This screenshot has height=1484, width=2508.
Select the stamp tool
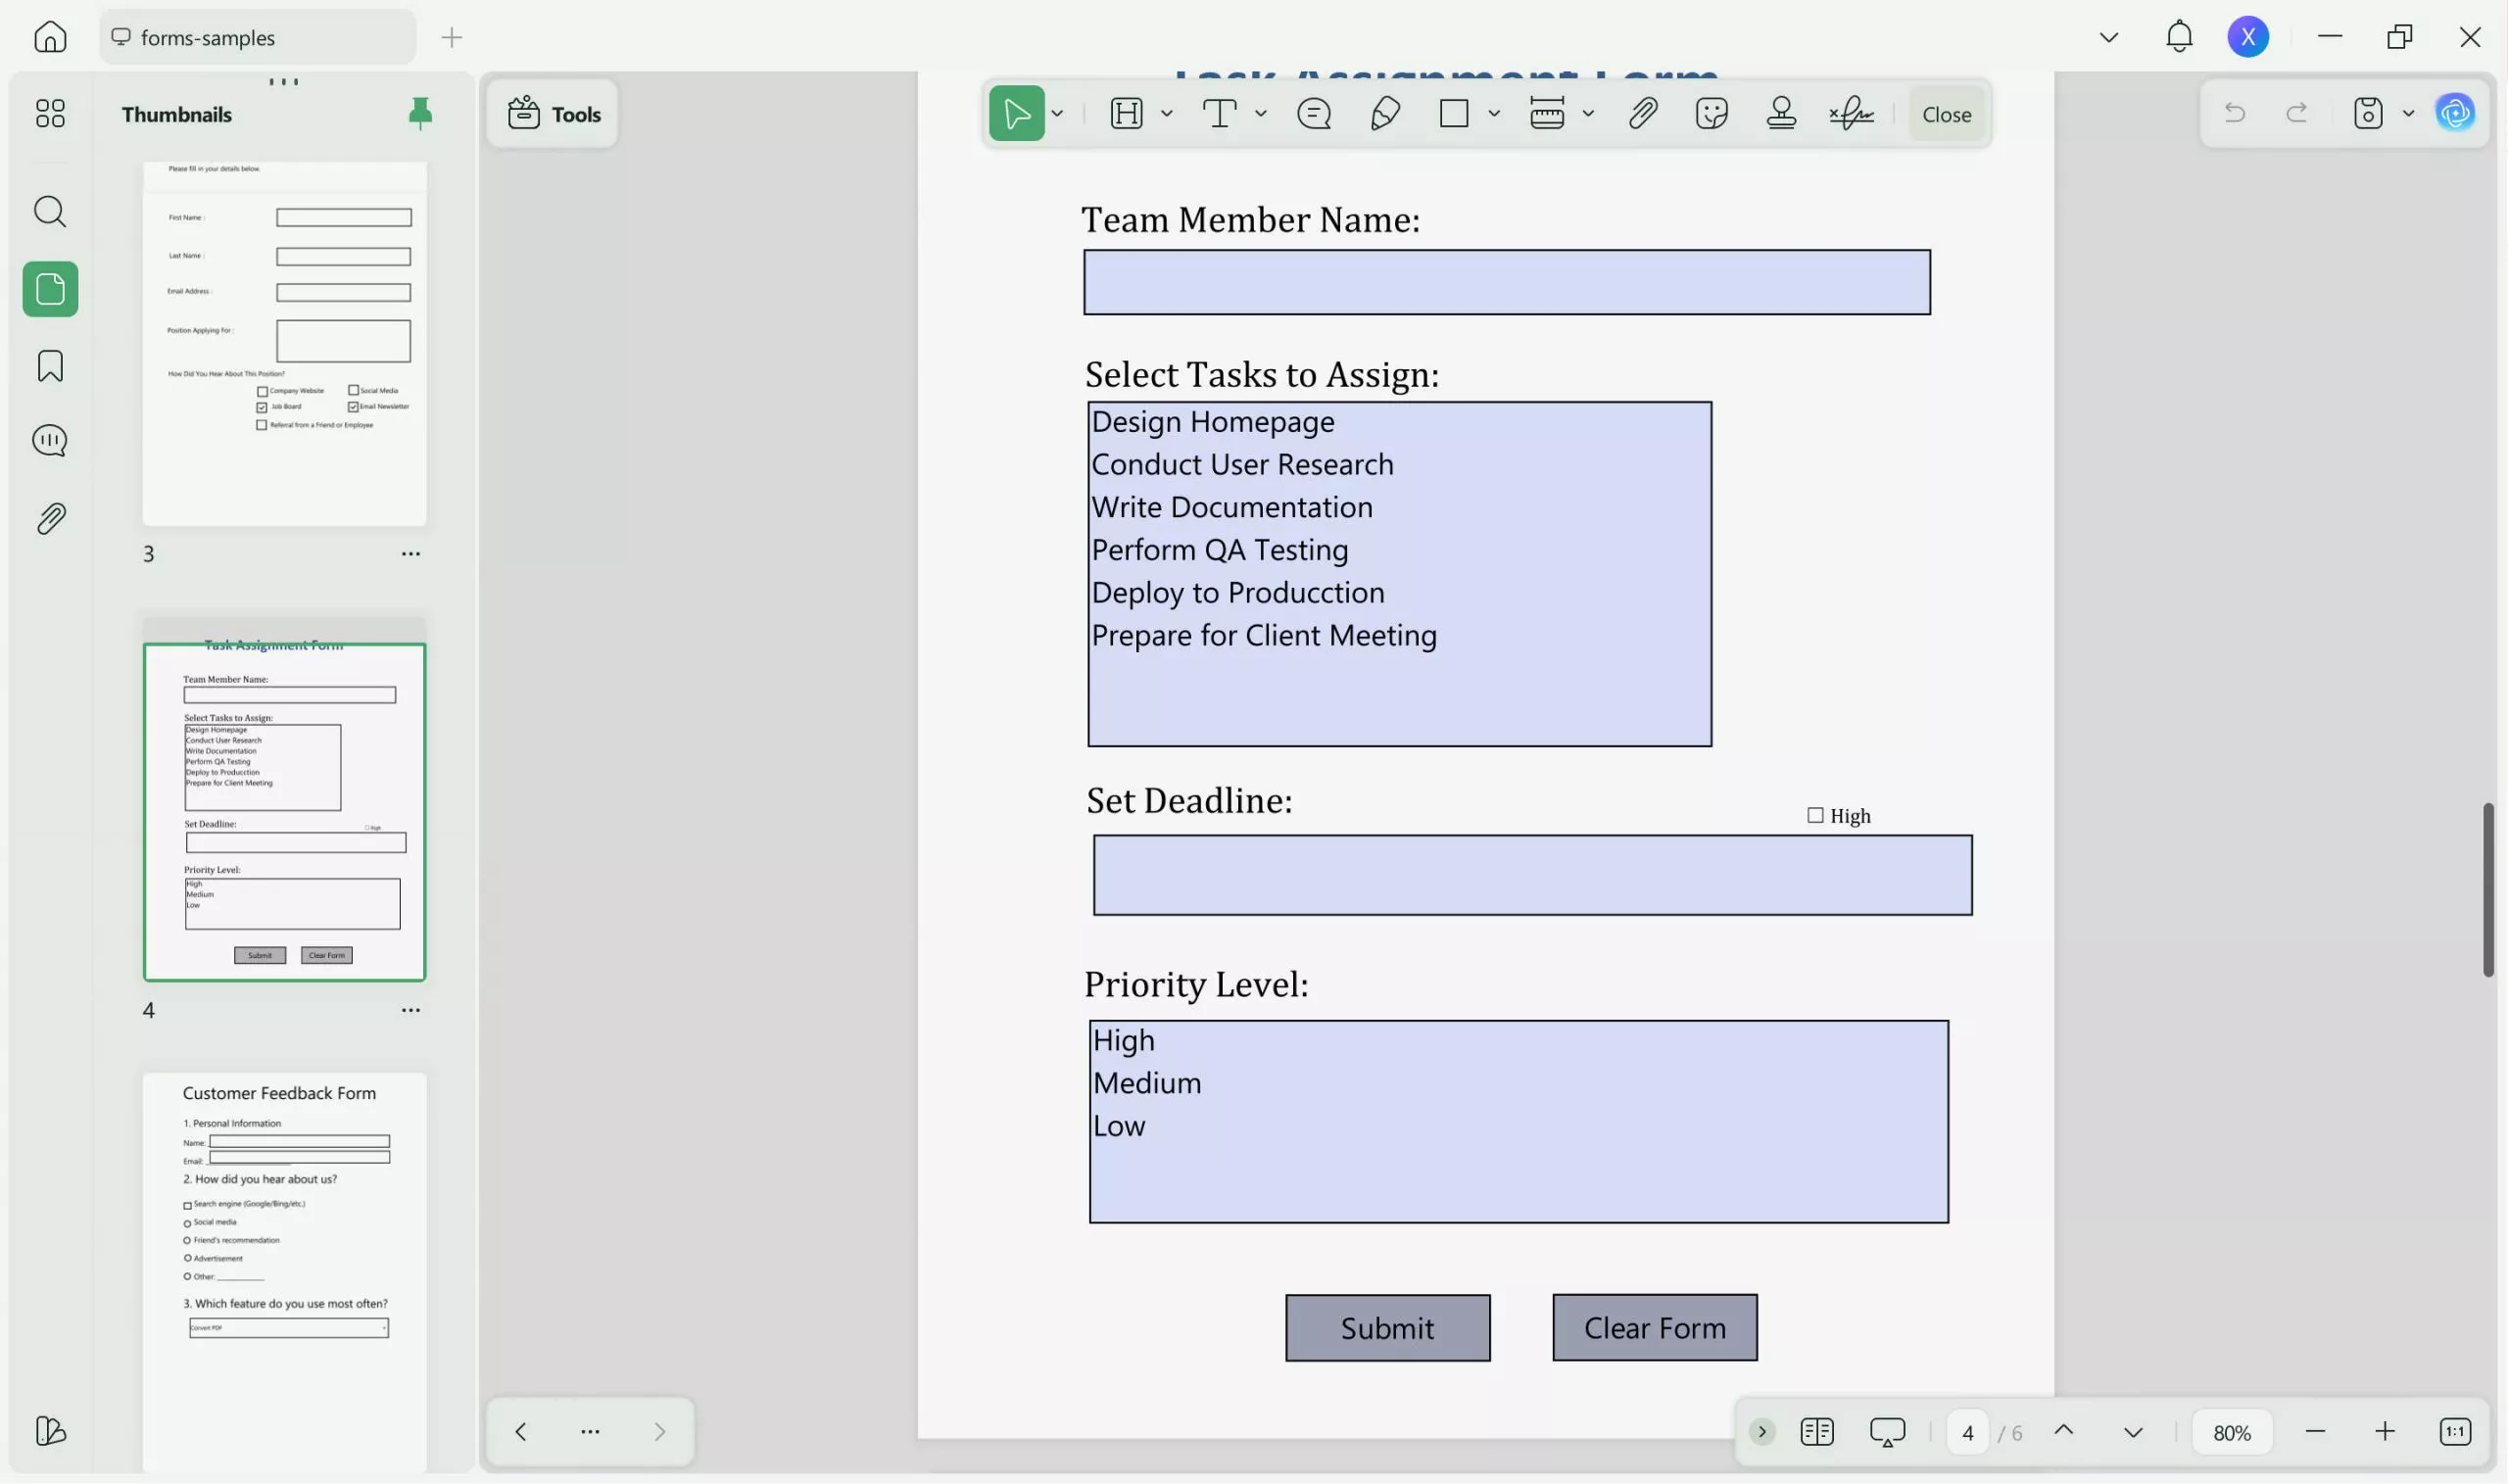[1782, 113]
